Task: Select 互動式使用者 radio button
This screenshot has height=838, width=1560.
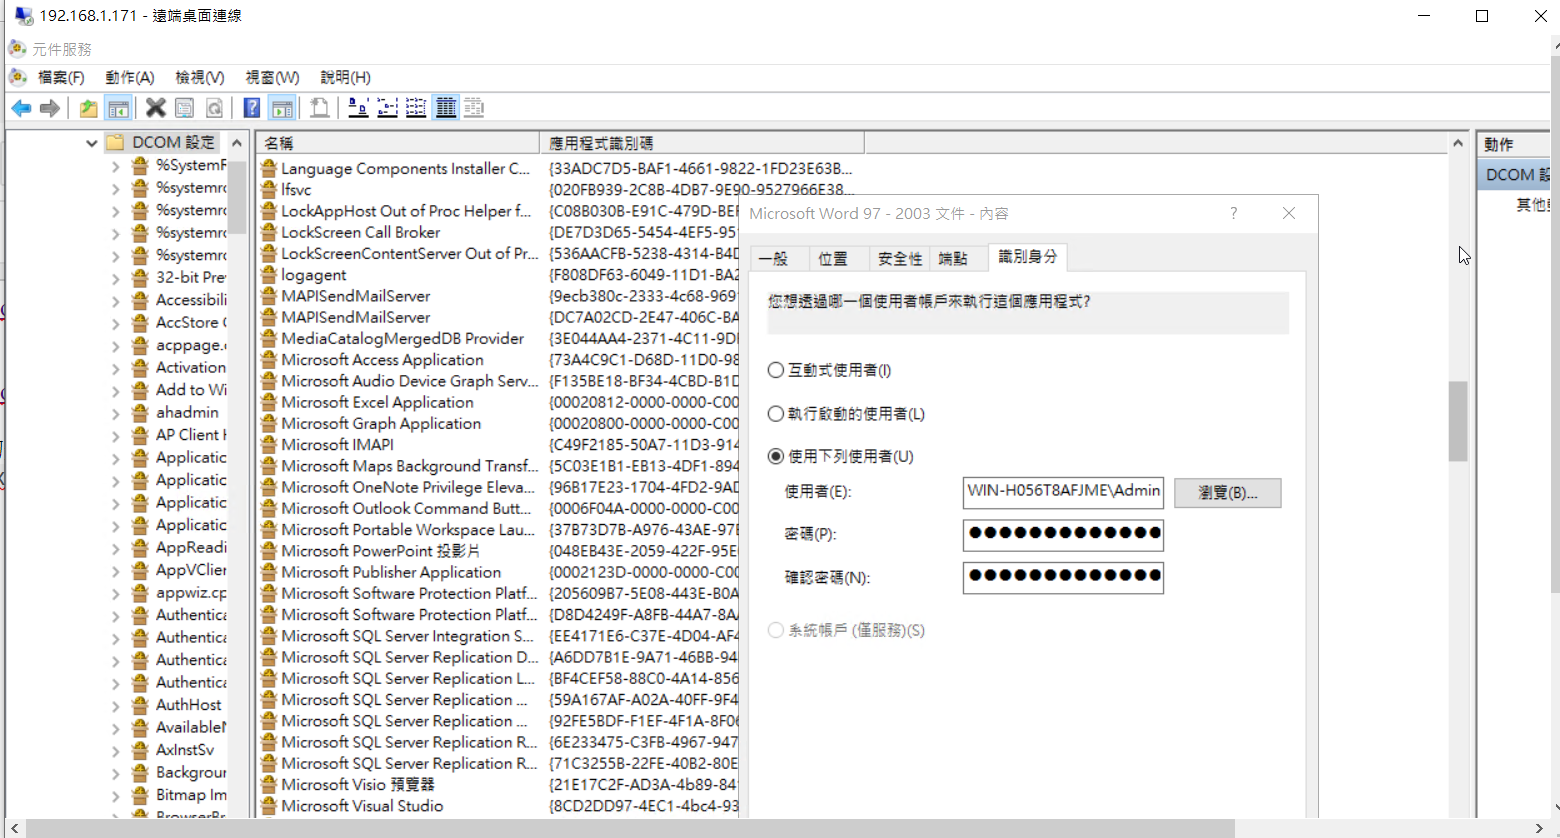Action: pos(775,370)
